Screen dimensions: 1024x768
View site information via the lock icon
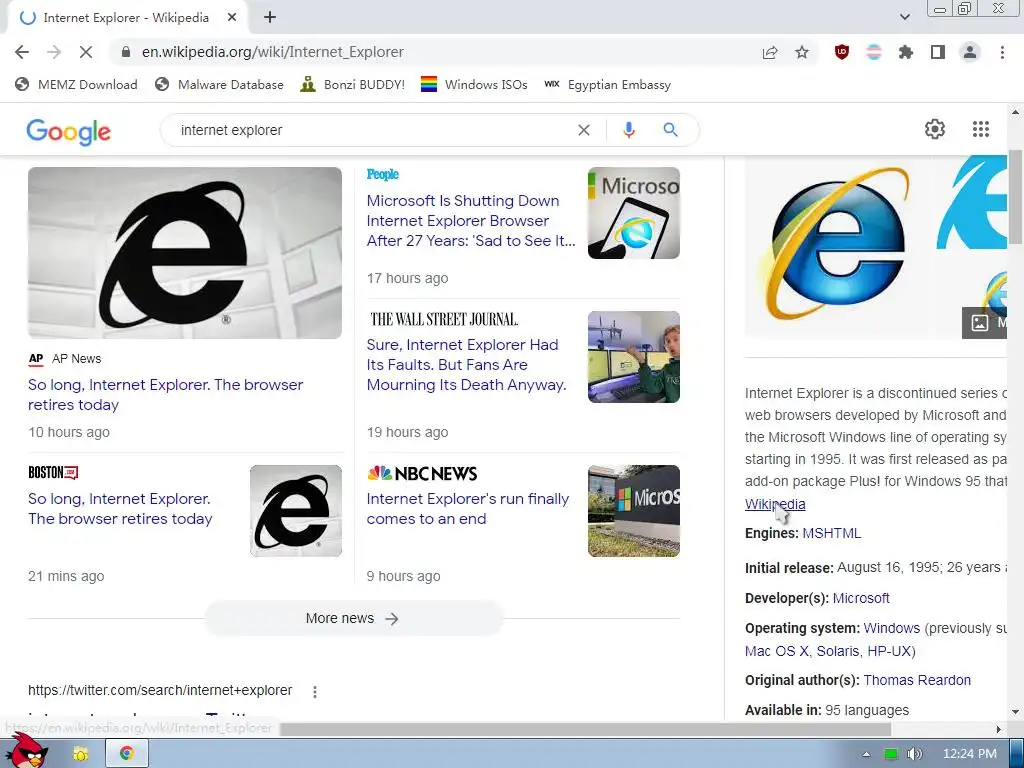click(x=126, y=52)
